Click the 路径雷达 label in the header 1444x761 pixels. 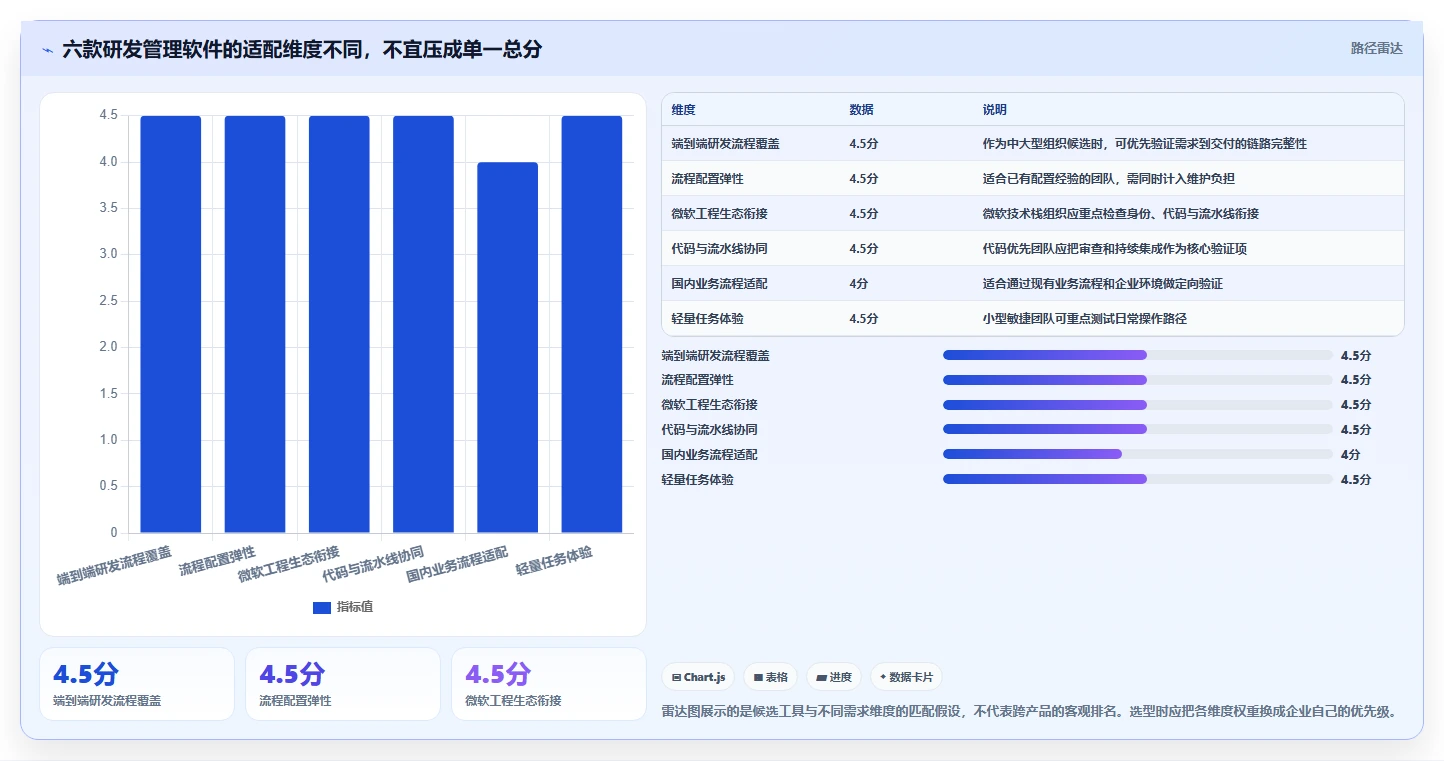pyautogui.click(x=1377, y=48)
